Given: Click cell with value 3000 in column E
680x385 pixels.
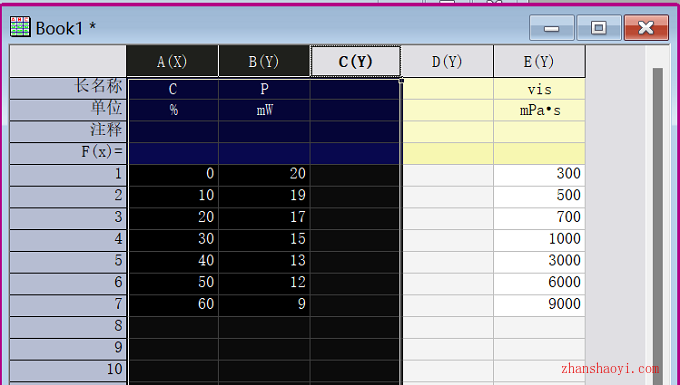Looking at the screenshot, I should coord(539,262).
